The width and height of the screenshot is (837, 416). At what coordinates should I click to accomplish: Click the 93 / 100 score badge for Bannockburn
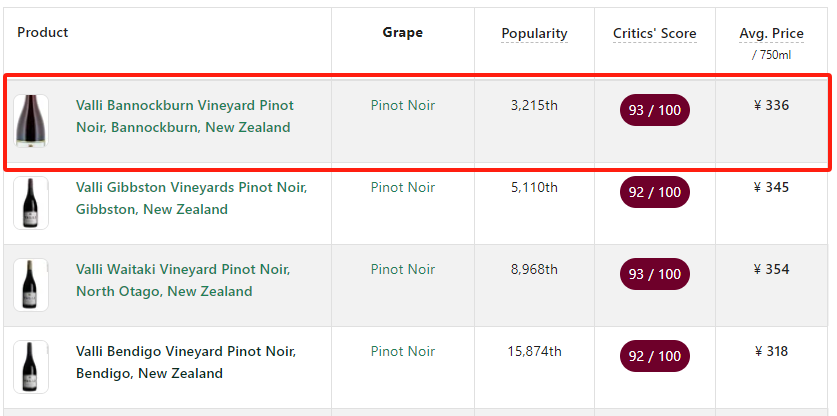(654, 111)
